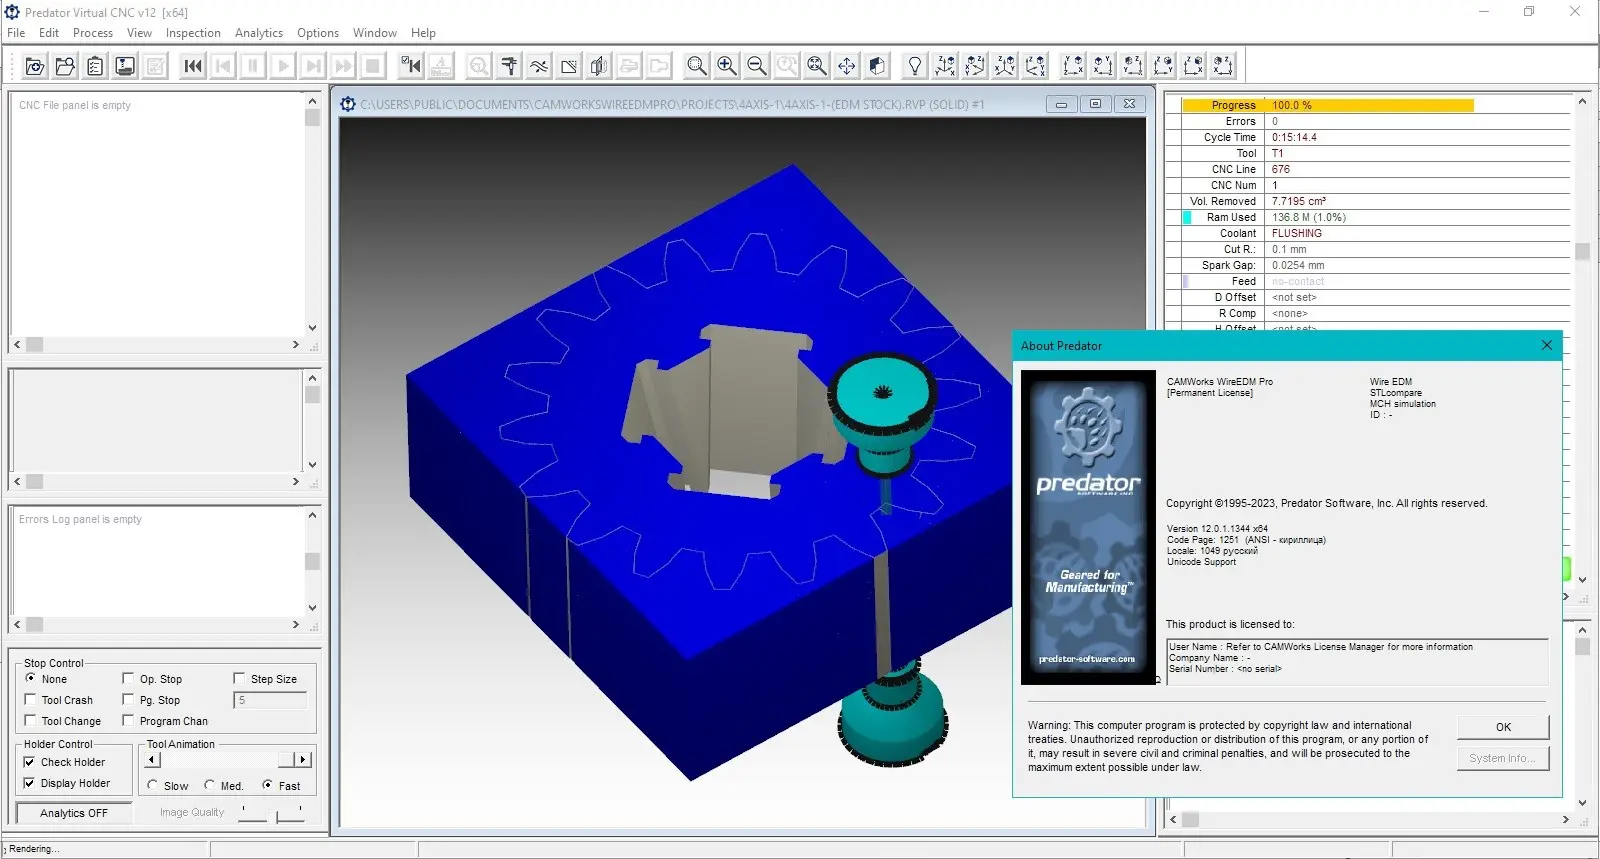Check the Pg. Stop checkbox
Image resolution: width=1600 pixels, height=859 pixels.
coord(128,699)
